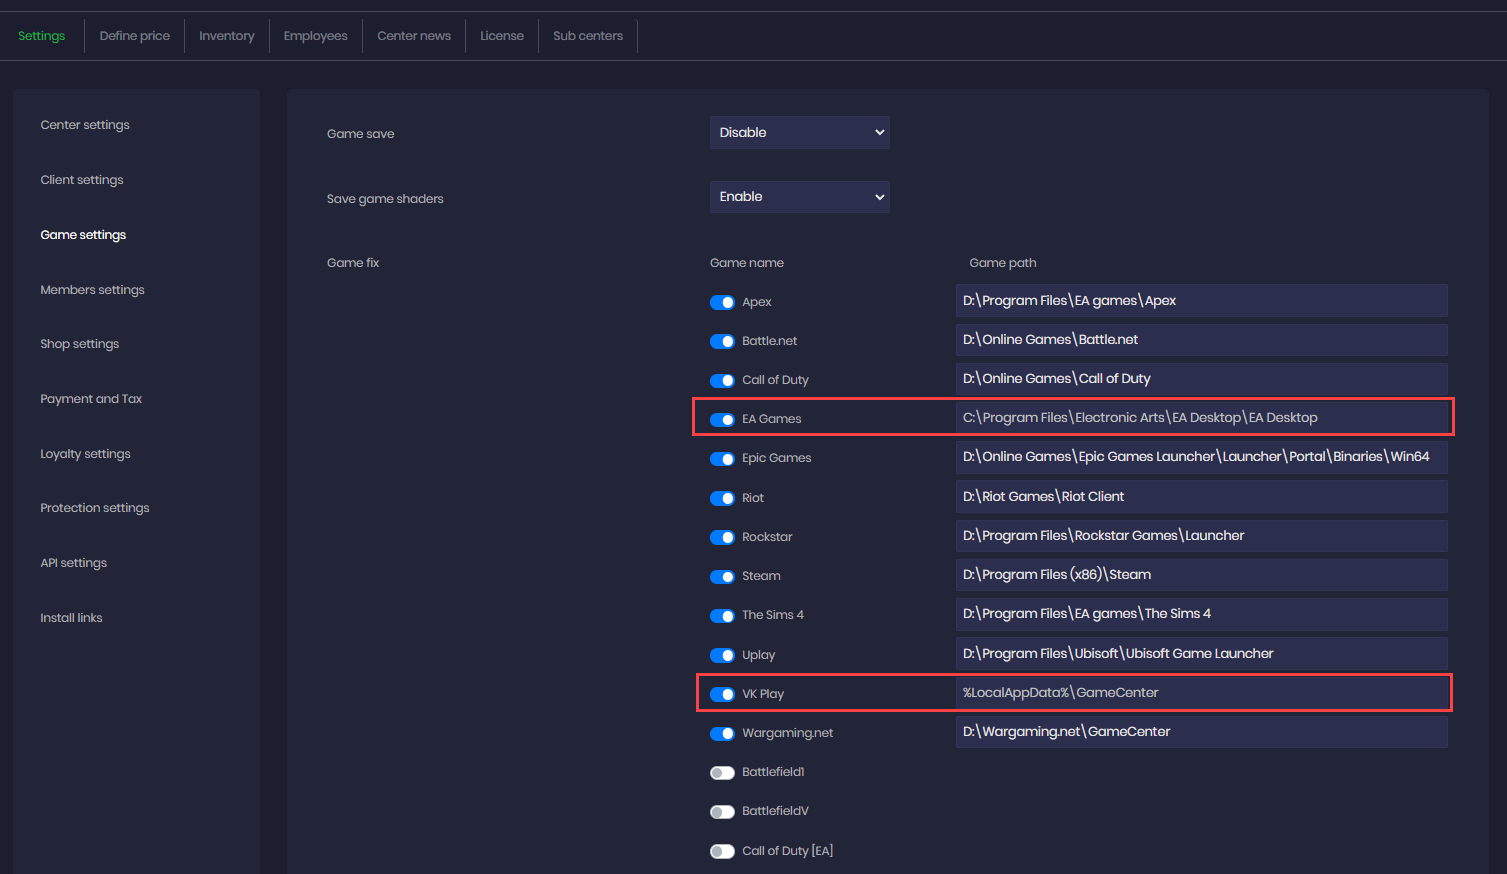The image size is (1507, 874).
Task: Open the Sub centers tab
Action: point(588,36)
